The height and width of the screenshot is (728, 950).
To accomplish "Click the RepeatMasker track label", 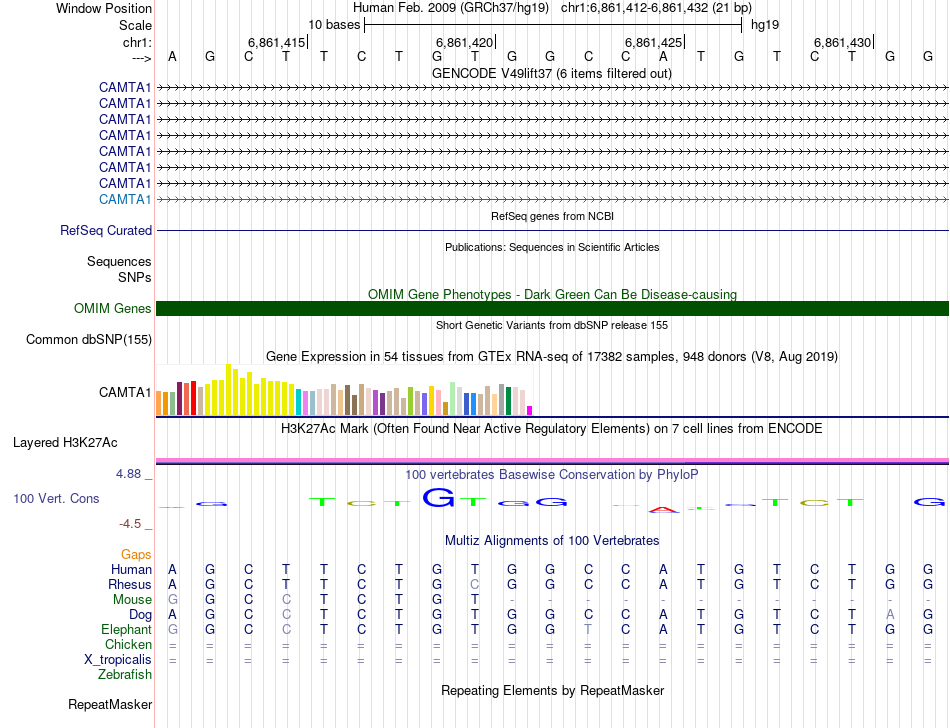I will pos(109,705).
